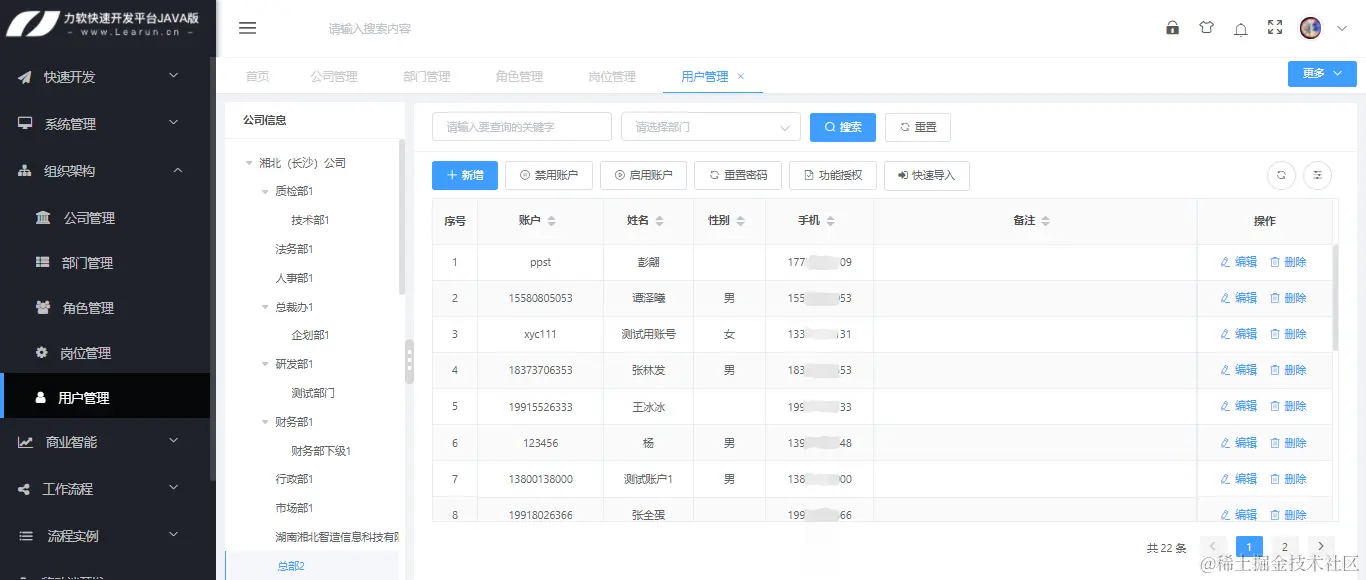Collapse the 组织架构 sidebar section
Screen dimensions: 1366x580
coord(177,170)
